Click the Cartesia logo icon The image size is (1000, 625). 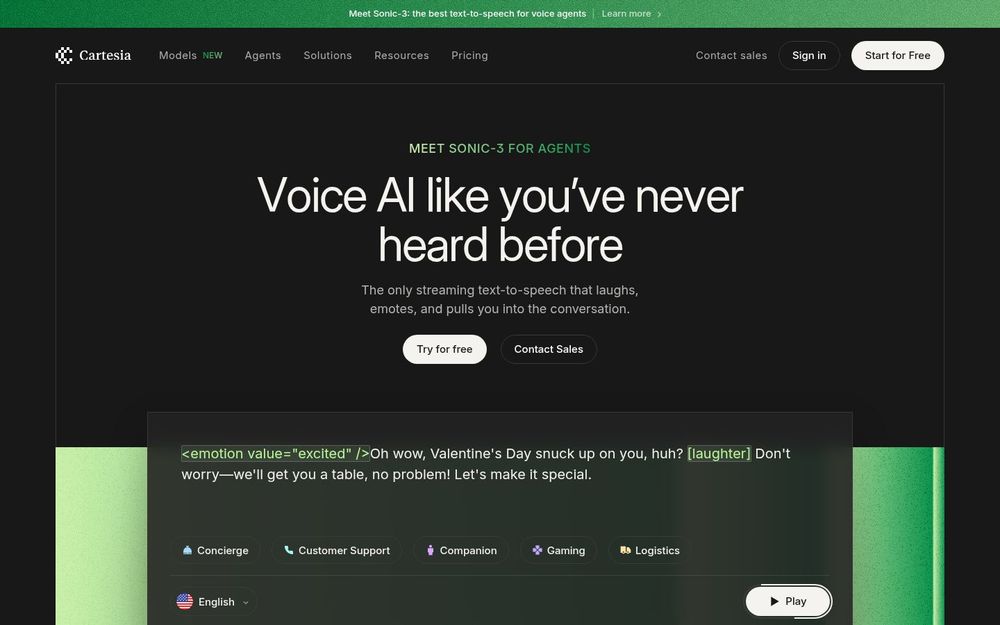tap(64, 55)
